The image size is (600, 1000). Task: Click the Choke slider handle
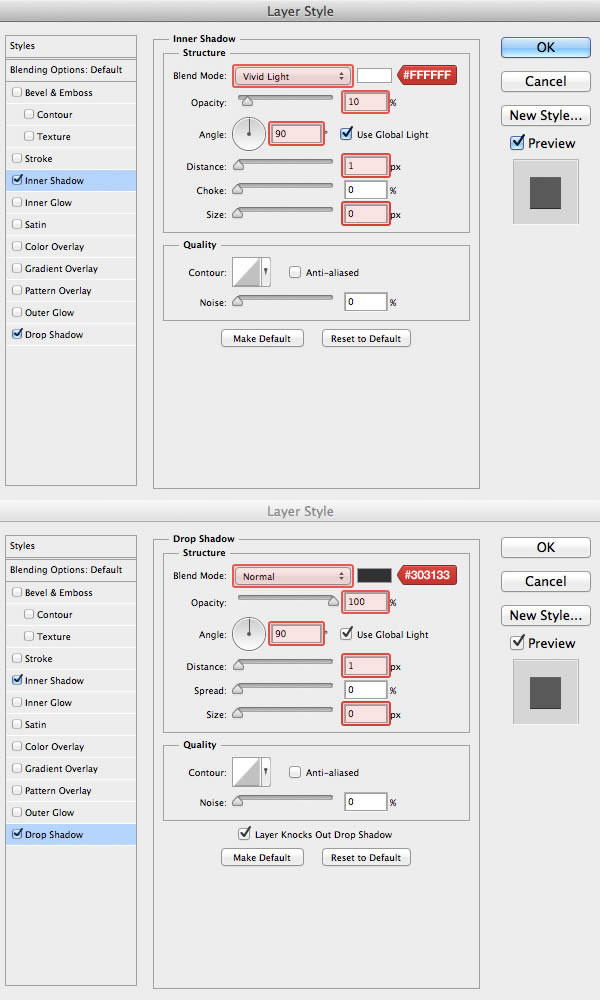238,189
